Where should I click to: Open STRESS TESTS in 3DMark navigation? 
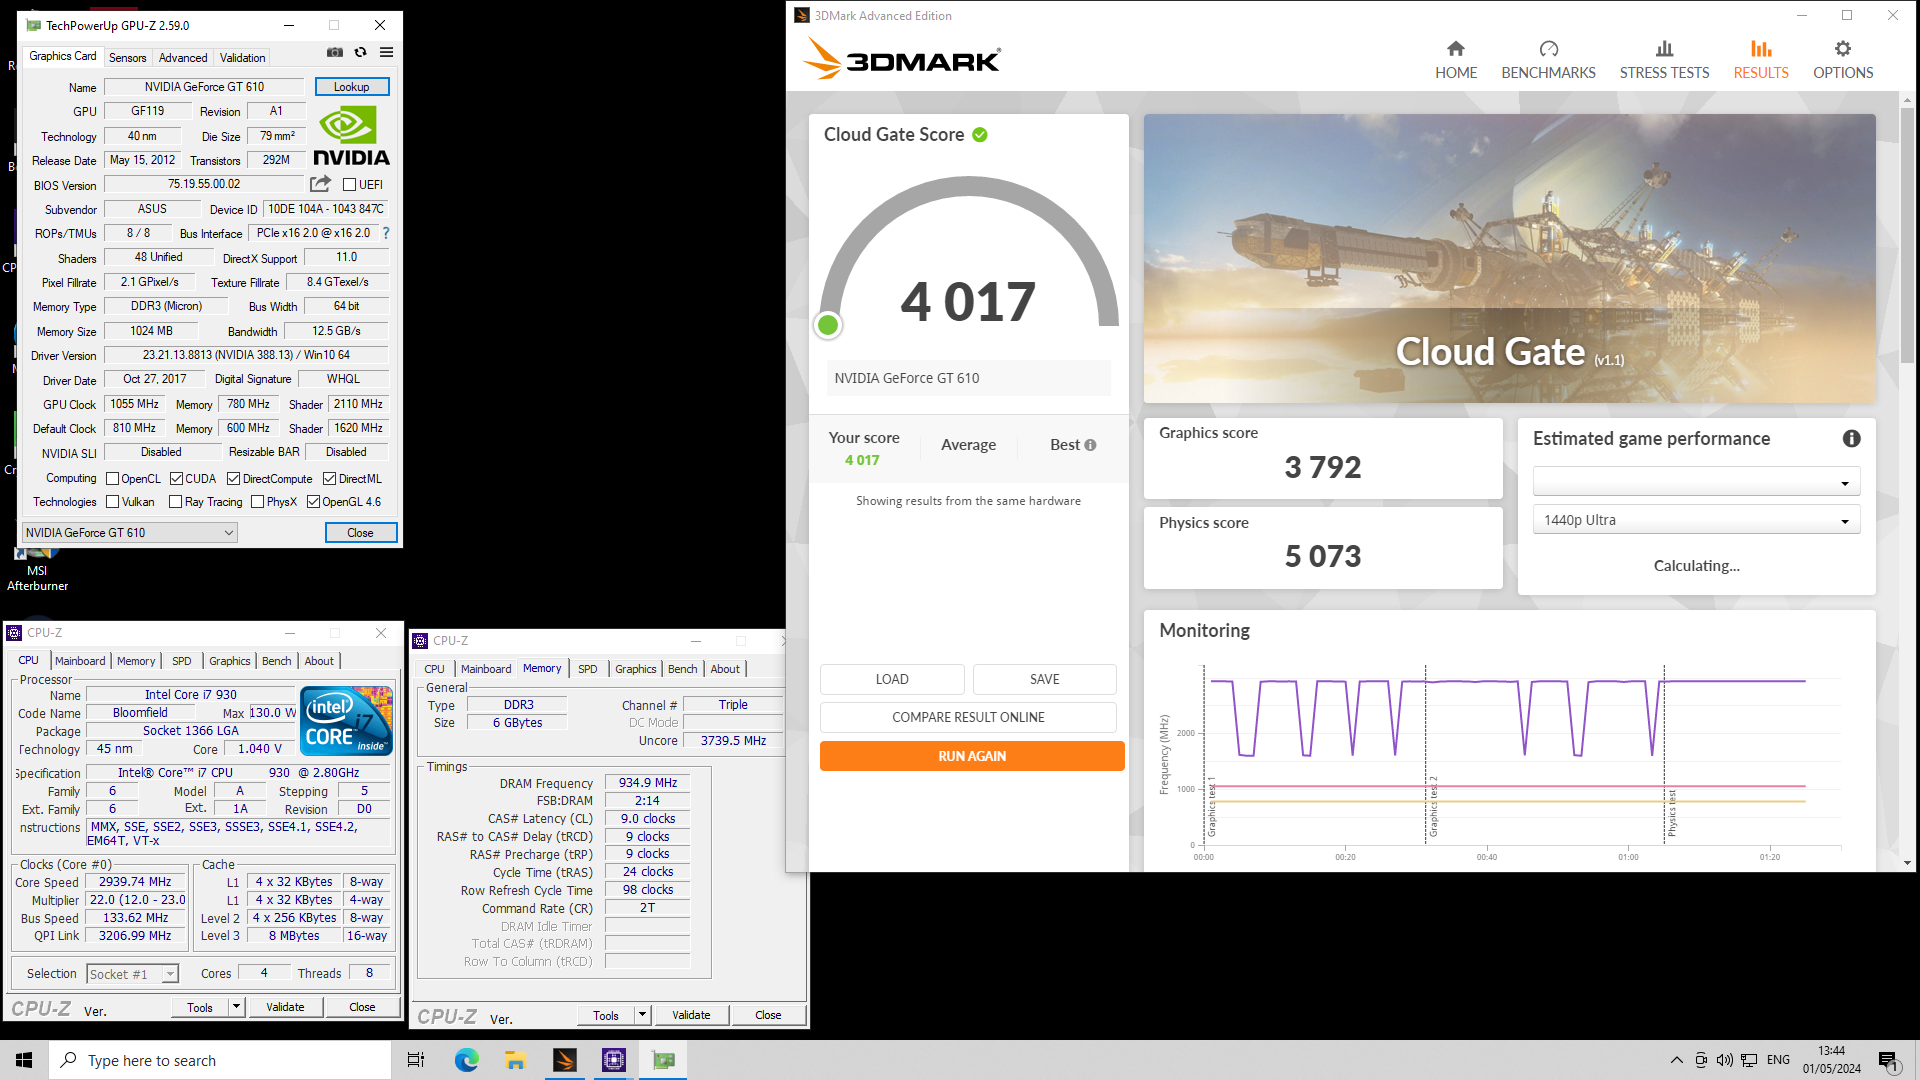pyautogui.click(x=1664, y=60)
